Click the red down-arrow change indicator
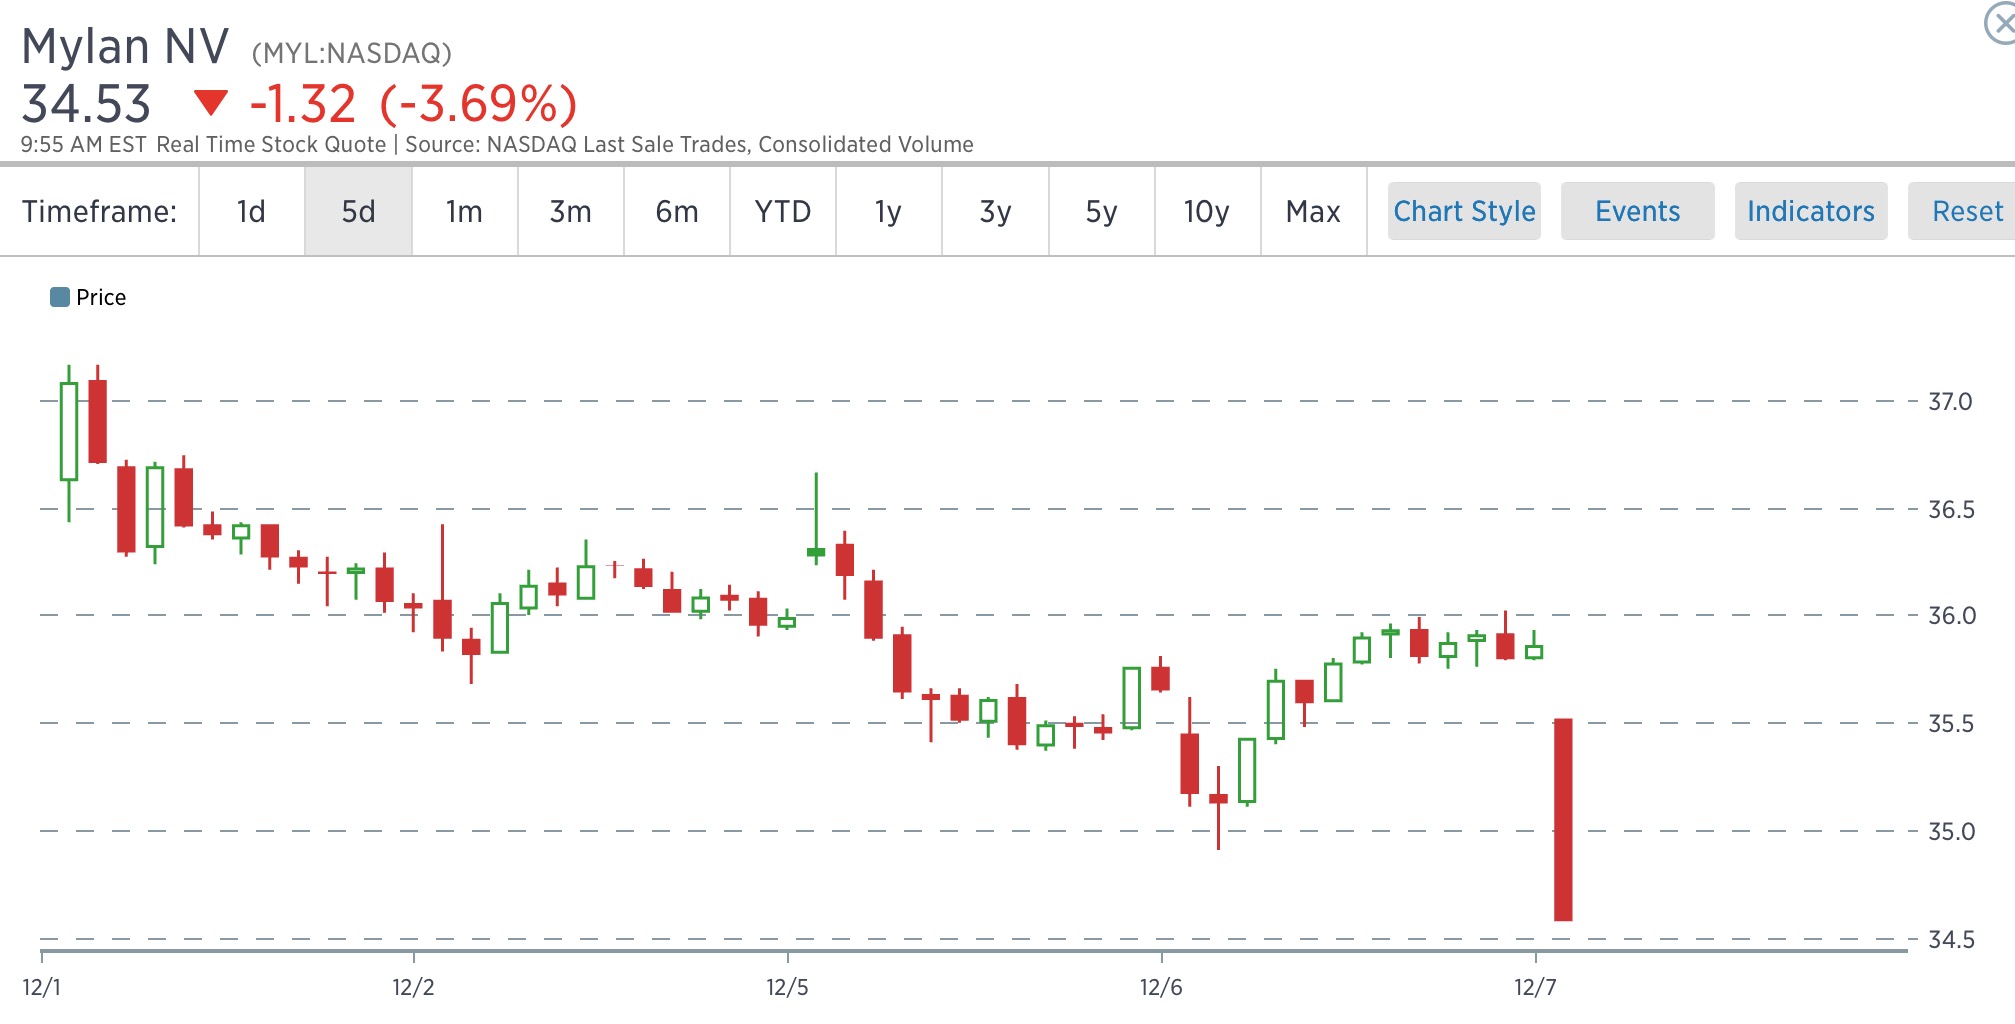2015x1024 pixels. (210, 102)
